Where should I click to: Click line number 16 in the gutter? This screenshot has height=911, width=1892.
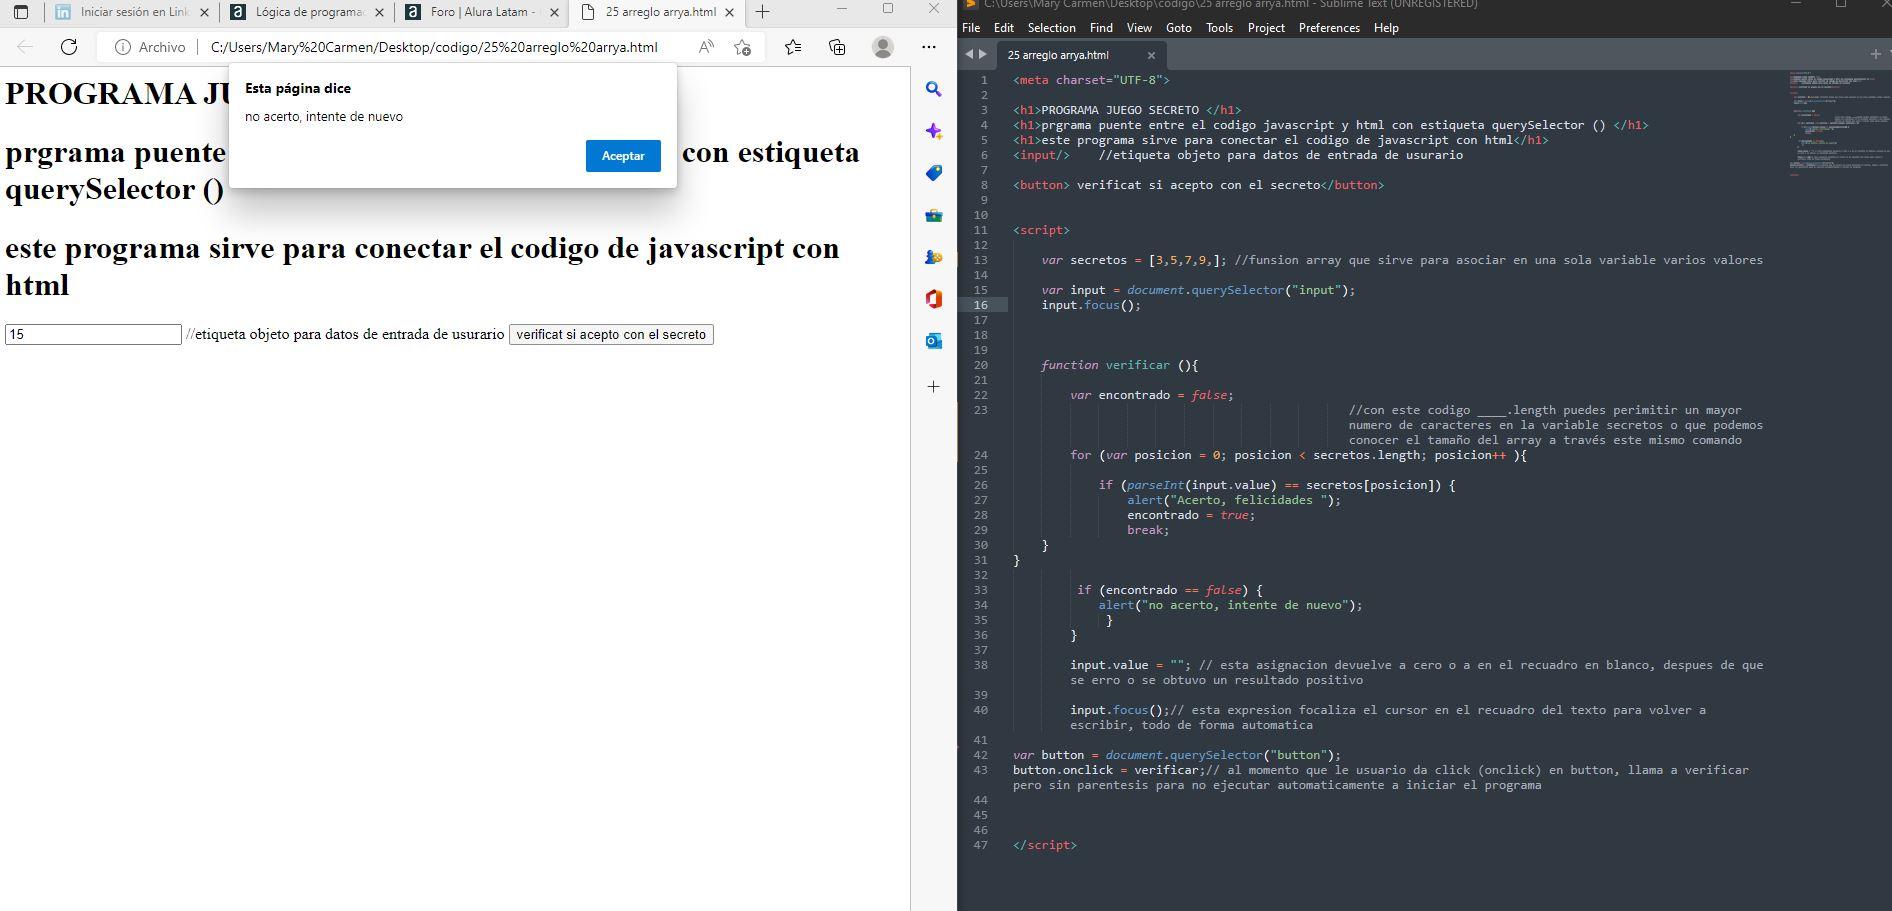tap(981, 305)
